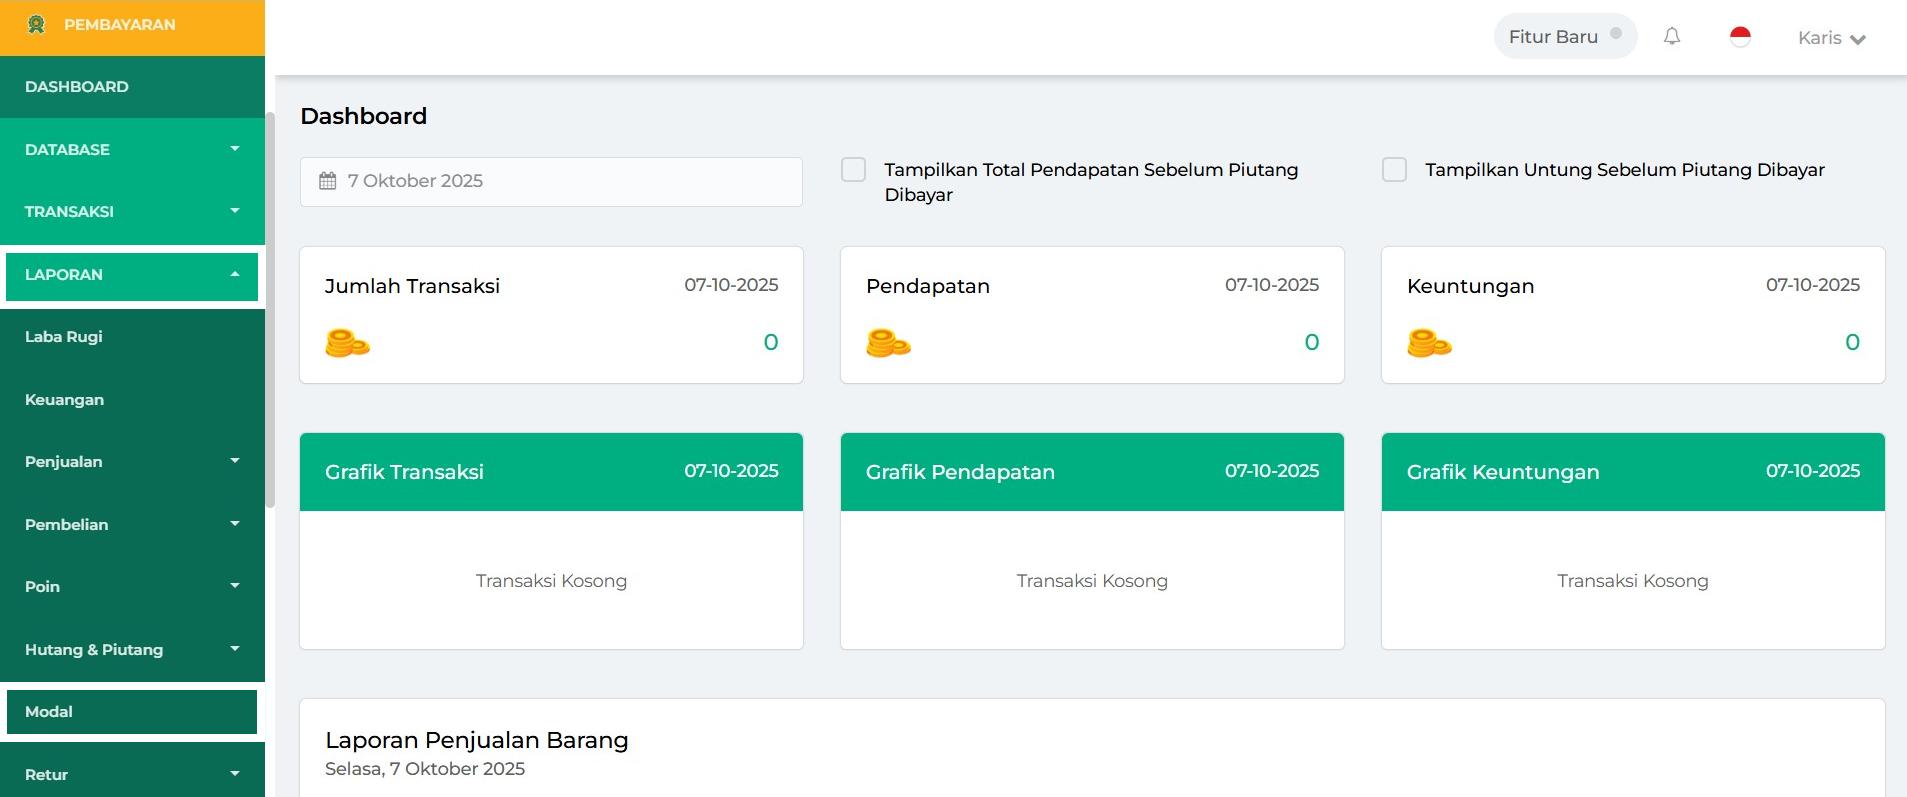
Task: Click coins icon in Keuntungan card
Action: pos(1429,343)
